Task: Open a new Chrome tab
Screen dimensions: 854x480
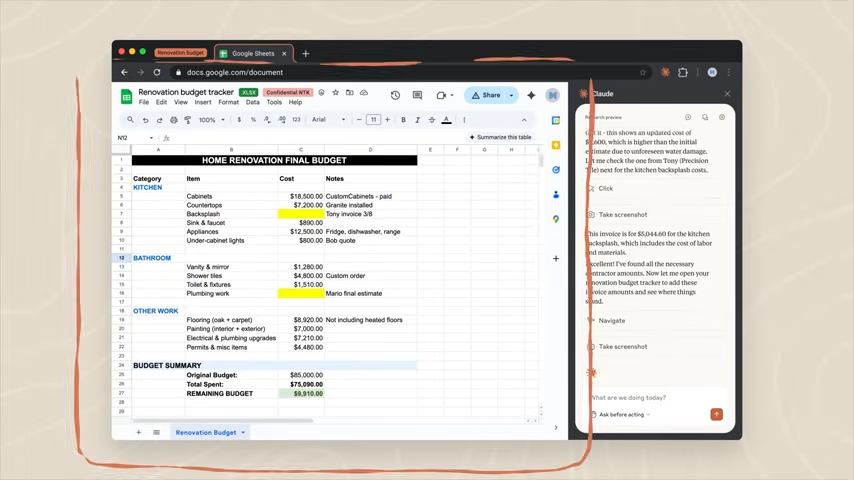Action: coord(306,53)
